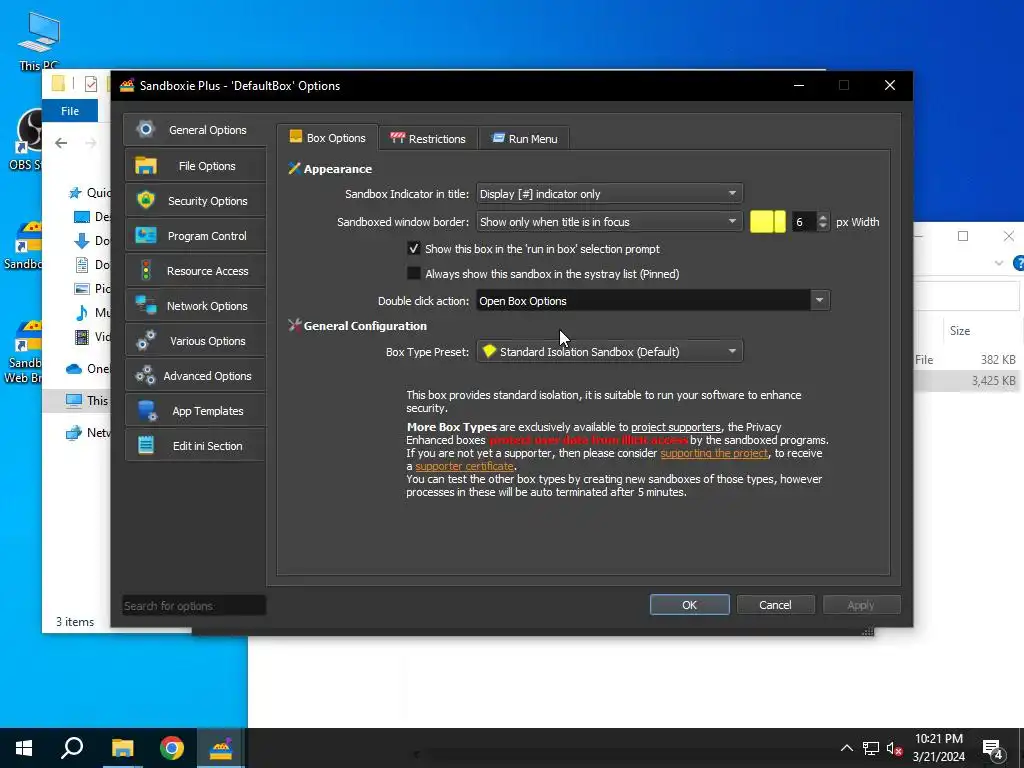This screenshot has width=1024, height=768.
Task: Switch to the Box Options tab
Action: pos(328,138)
